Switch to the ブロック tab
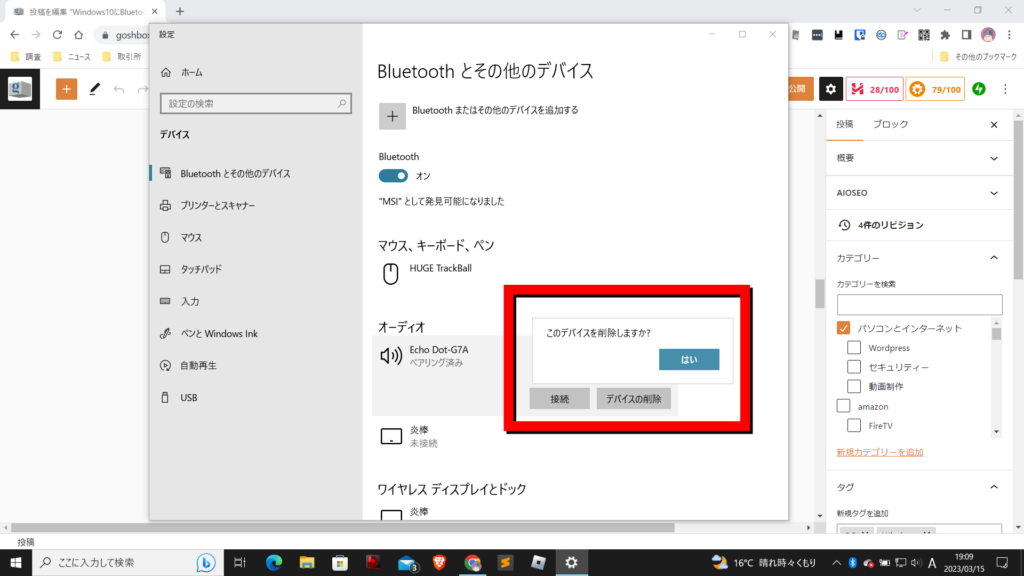The width and height of the screenshot is (1024, 576). tap(890, 125)
